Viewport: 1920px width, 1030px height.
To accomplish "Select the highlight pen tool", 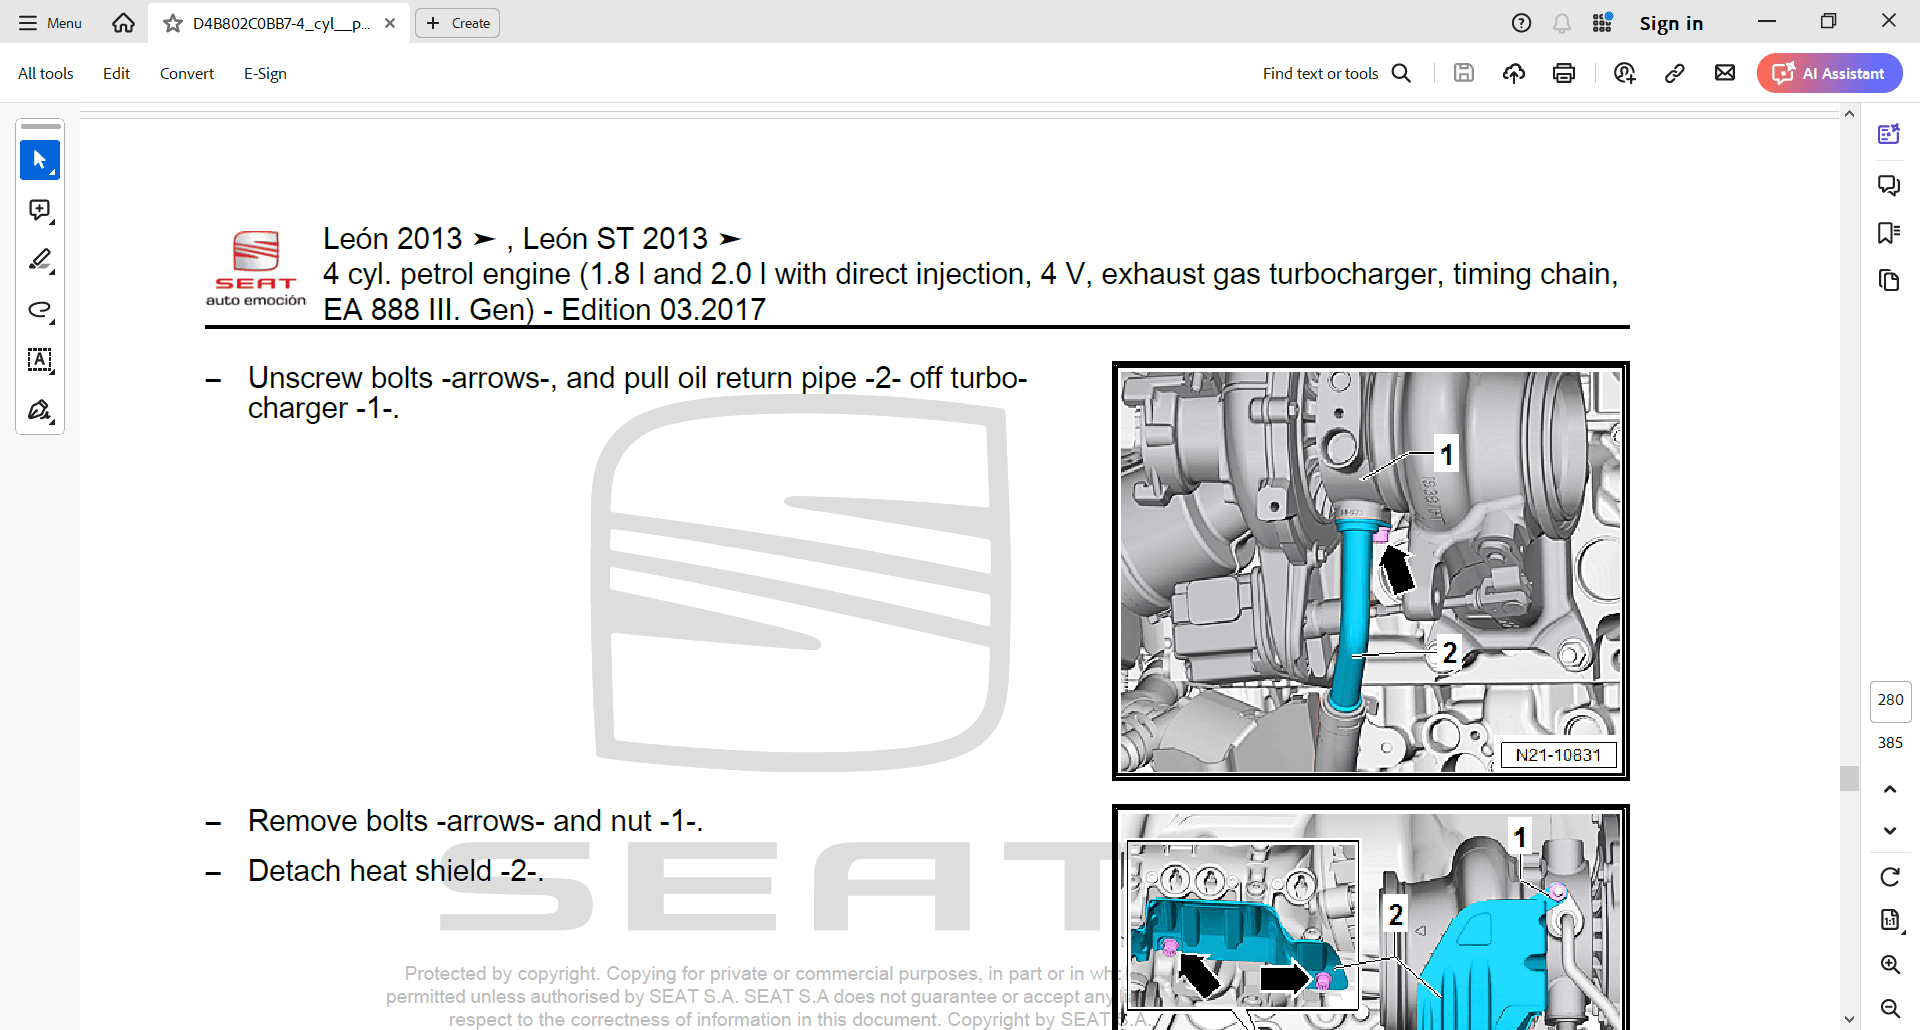I will [x=40, y=260].
